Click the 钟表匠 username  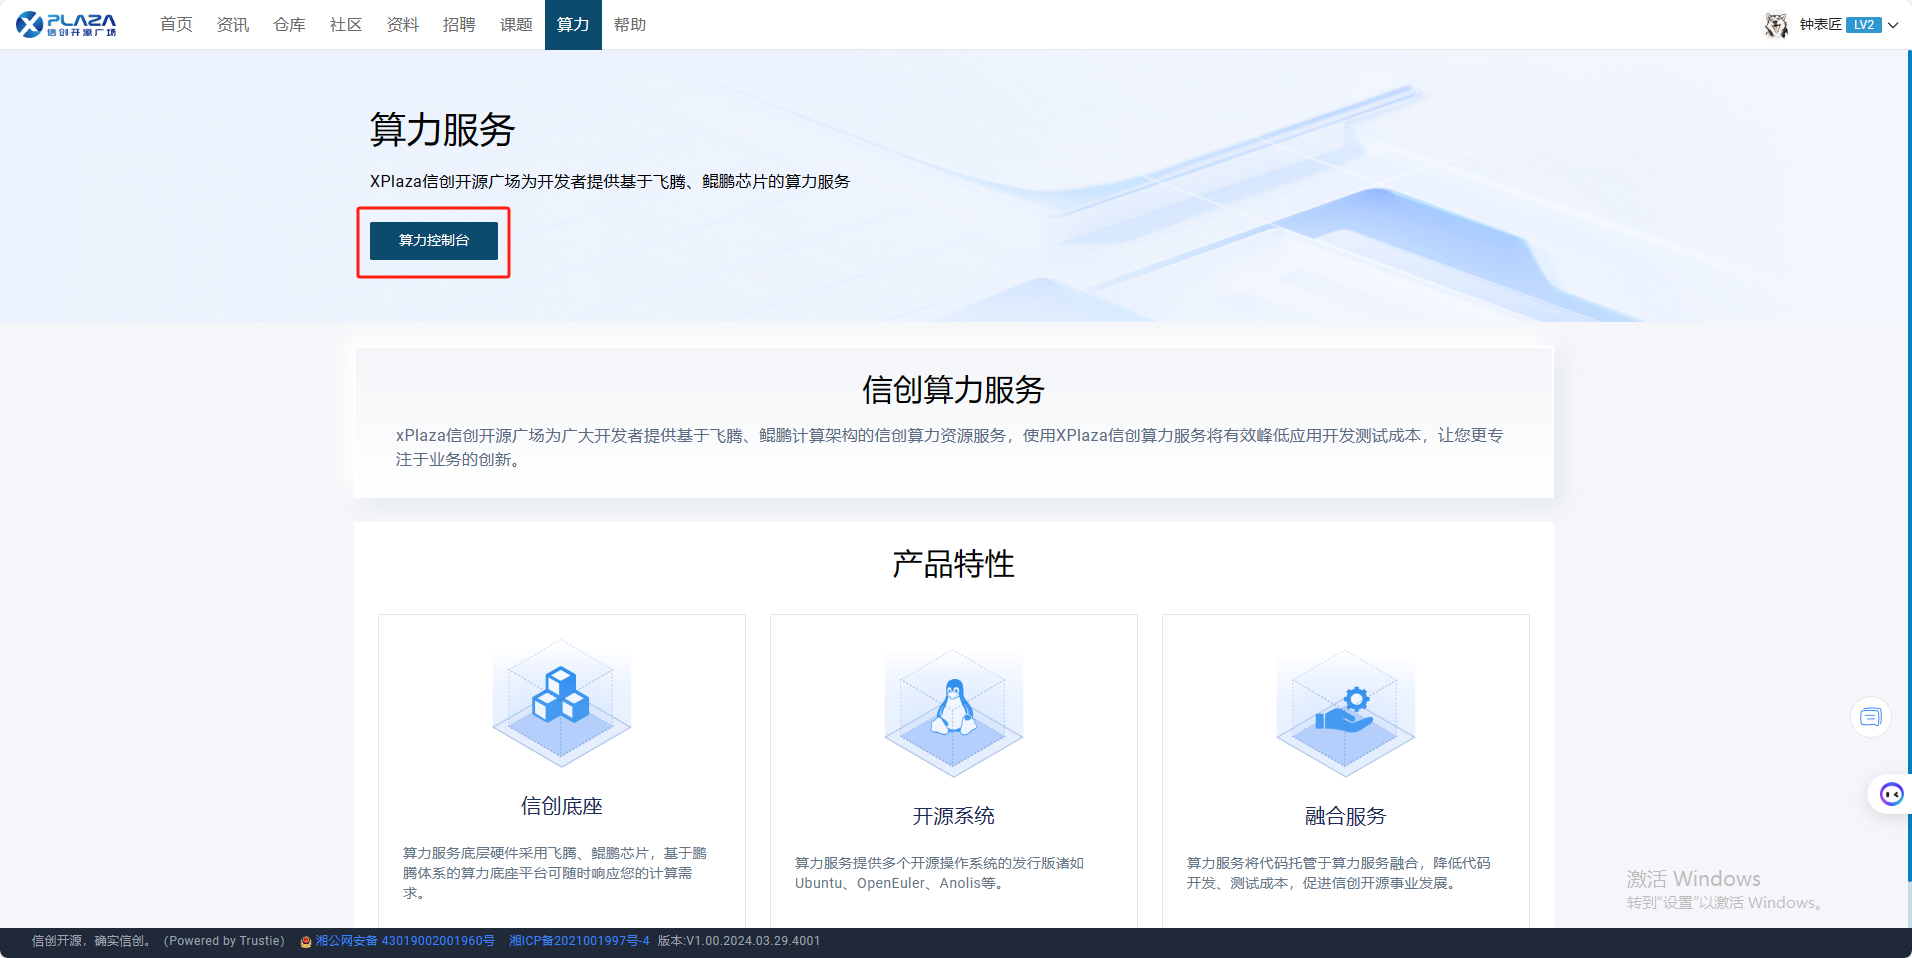tap(1820, 25)
